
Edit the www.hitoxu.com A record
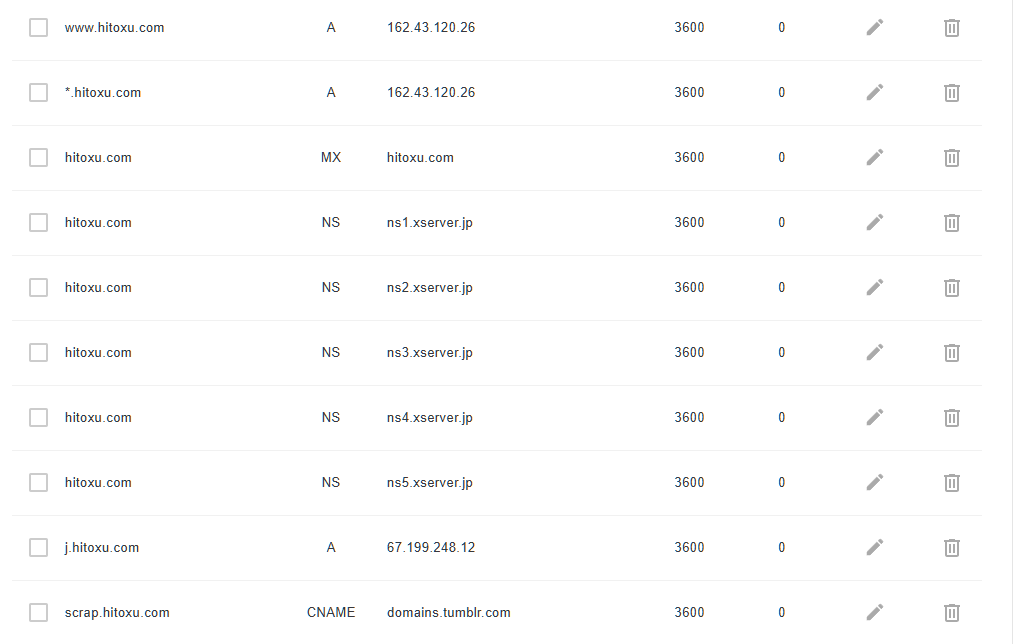pyautogui.click(x=875, y=28)
